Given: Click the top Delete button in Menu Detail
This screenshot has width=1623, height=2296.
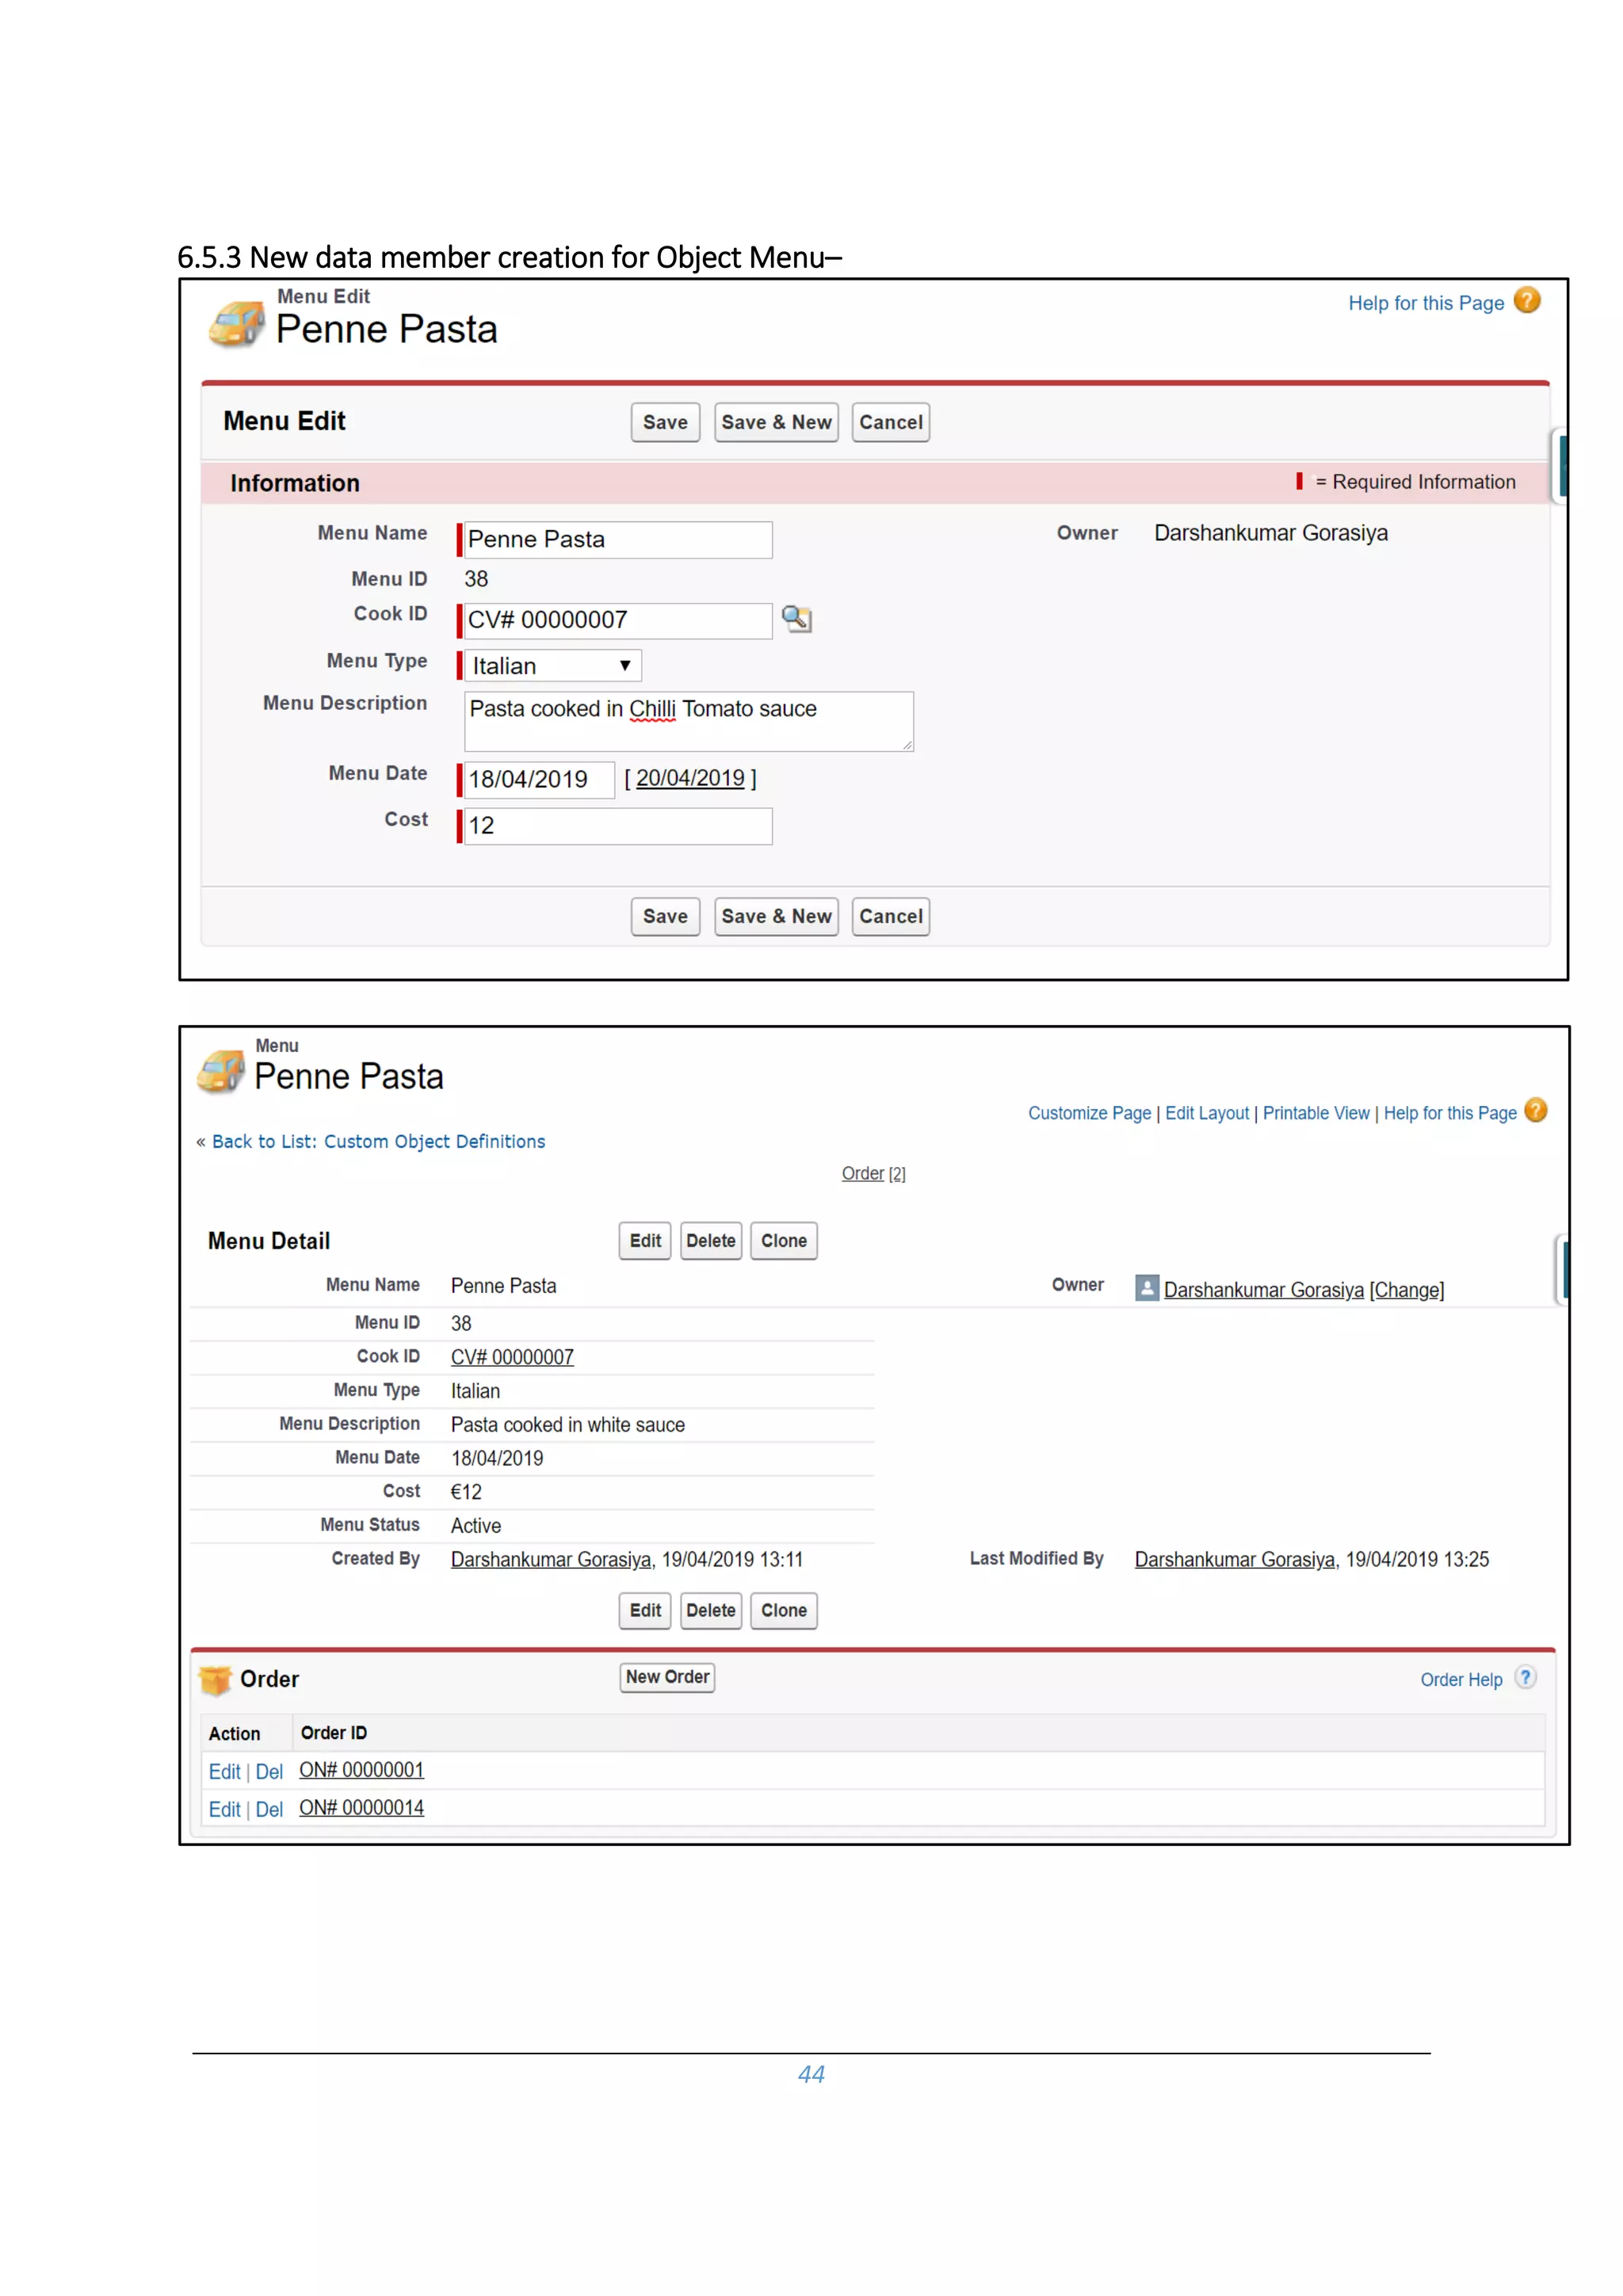Looking at the screenshot, I should pyautogui.click(x=711, y=1241).
